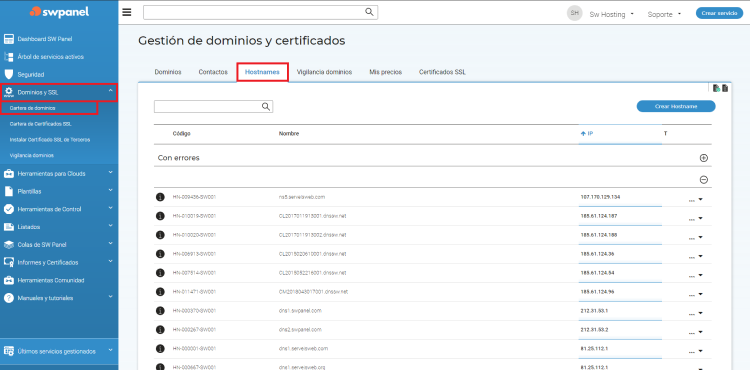This screenshot has width=750, height=370.
Task: Click info icon for HN-011471-SW001 row
Action: tap(160, 292)
